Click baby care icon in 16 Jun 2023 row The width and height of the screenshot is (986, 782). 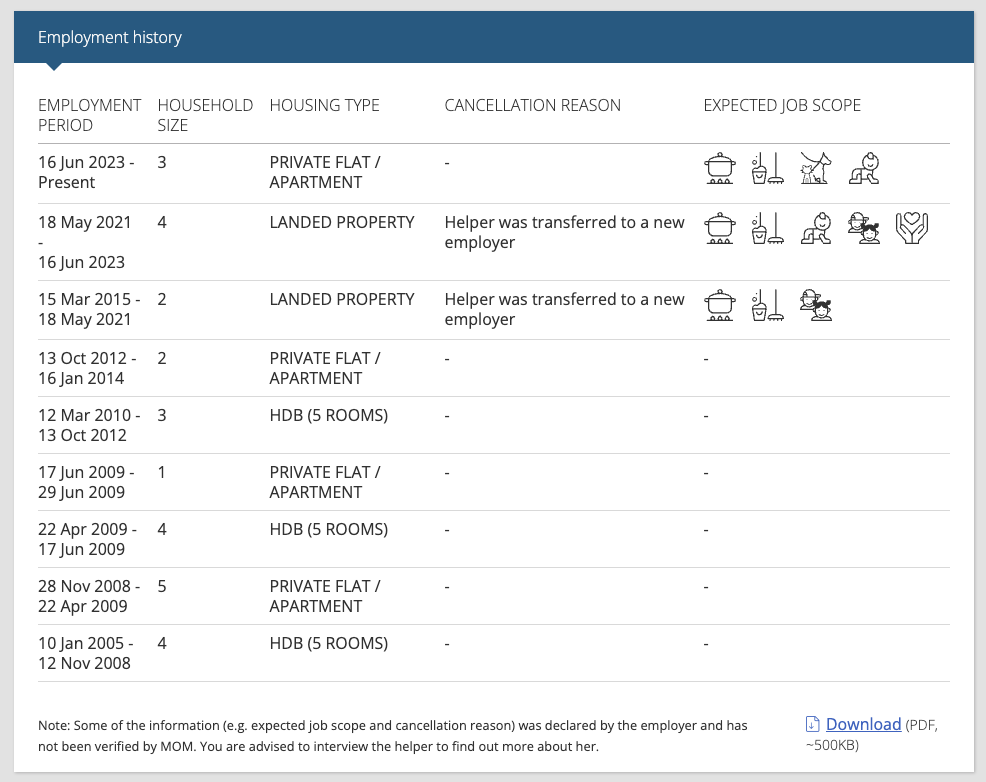(x=864, y=168)
